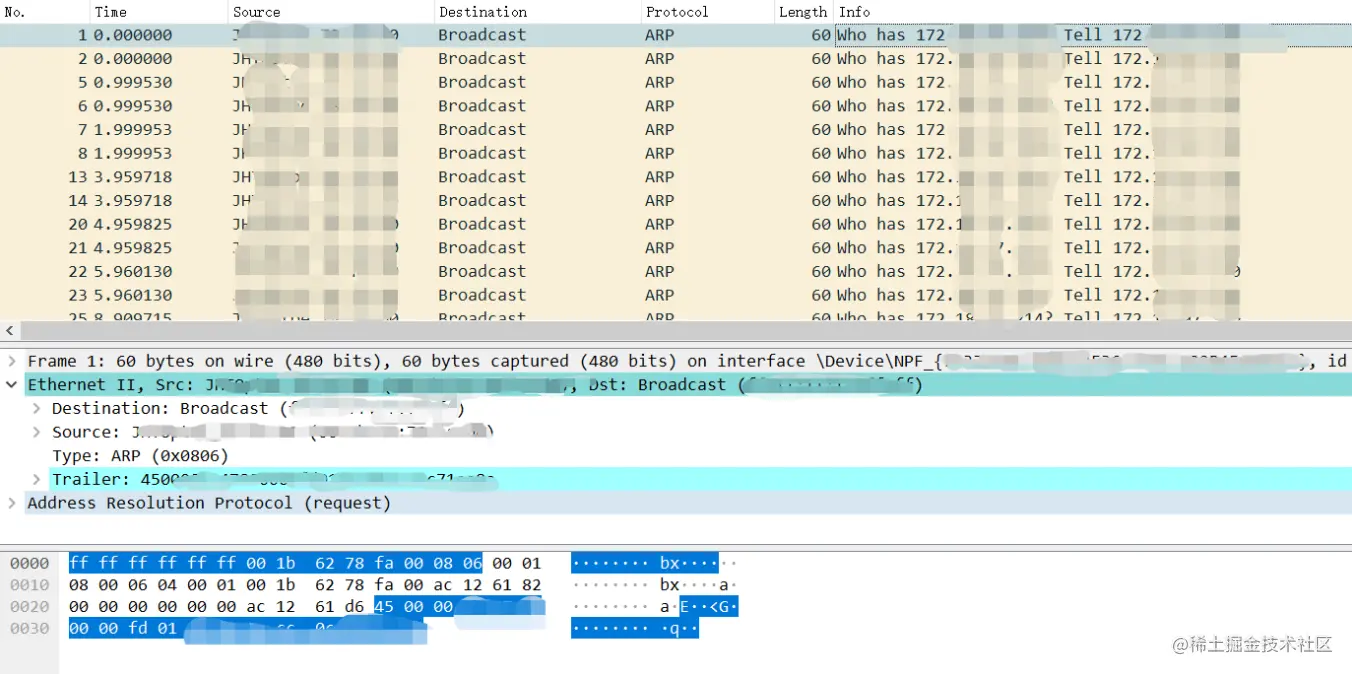Click the Length column header
This screenshot has width=1352, height=674.
804,12
